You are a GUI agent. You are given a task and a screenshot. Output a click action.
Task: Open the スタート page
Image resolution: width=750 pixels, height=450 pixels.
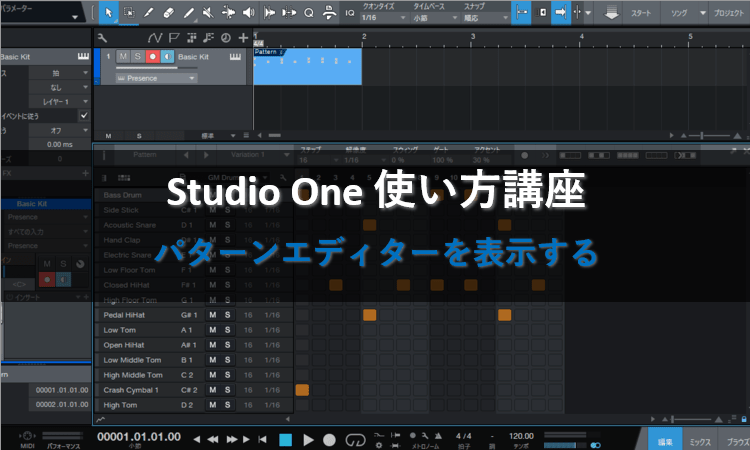(x=641, y=13)
